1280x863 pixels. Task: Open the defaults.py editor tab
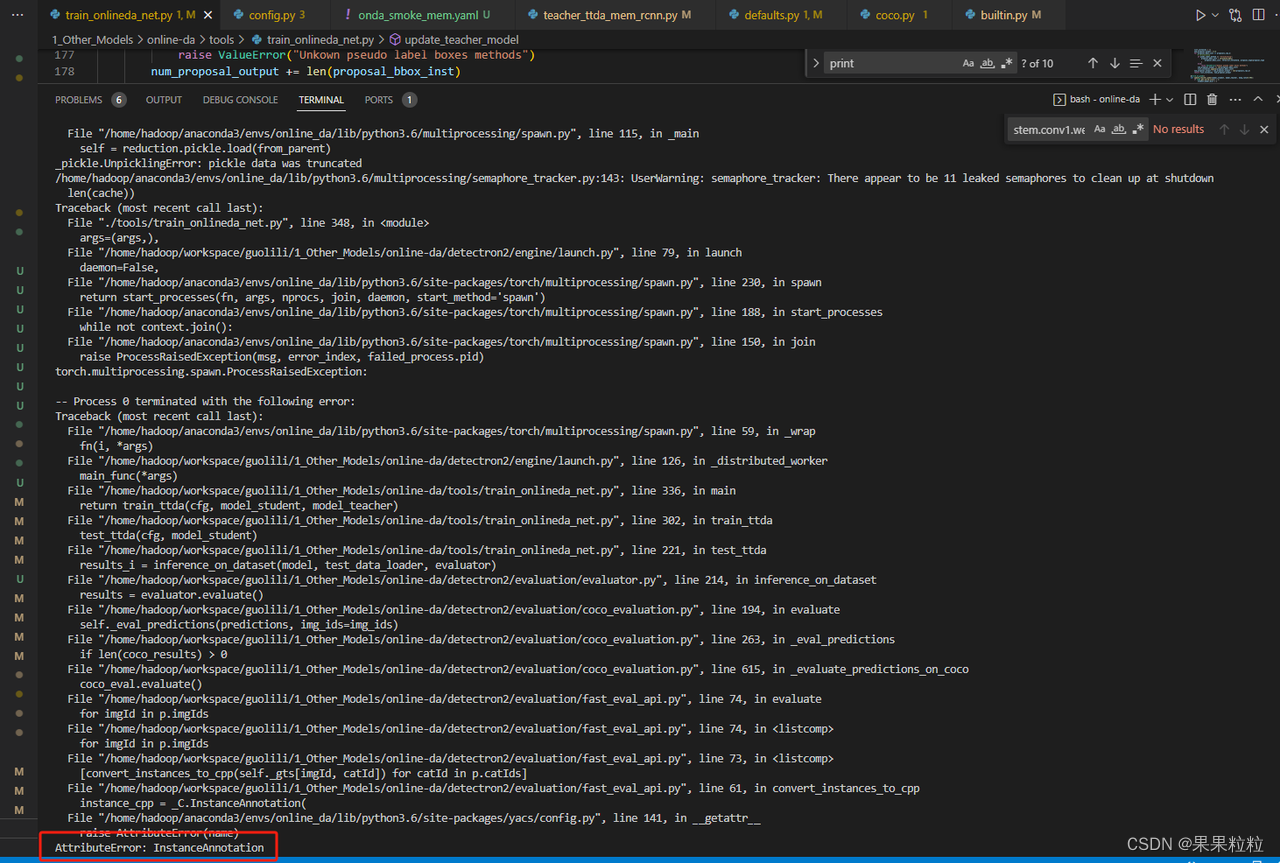tap(783, 15)
